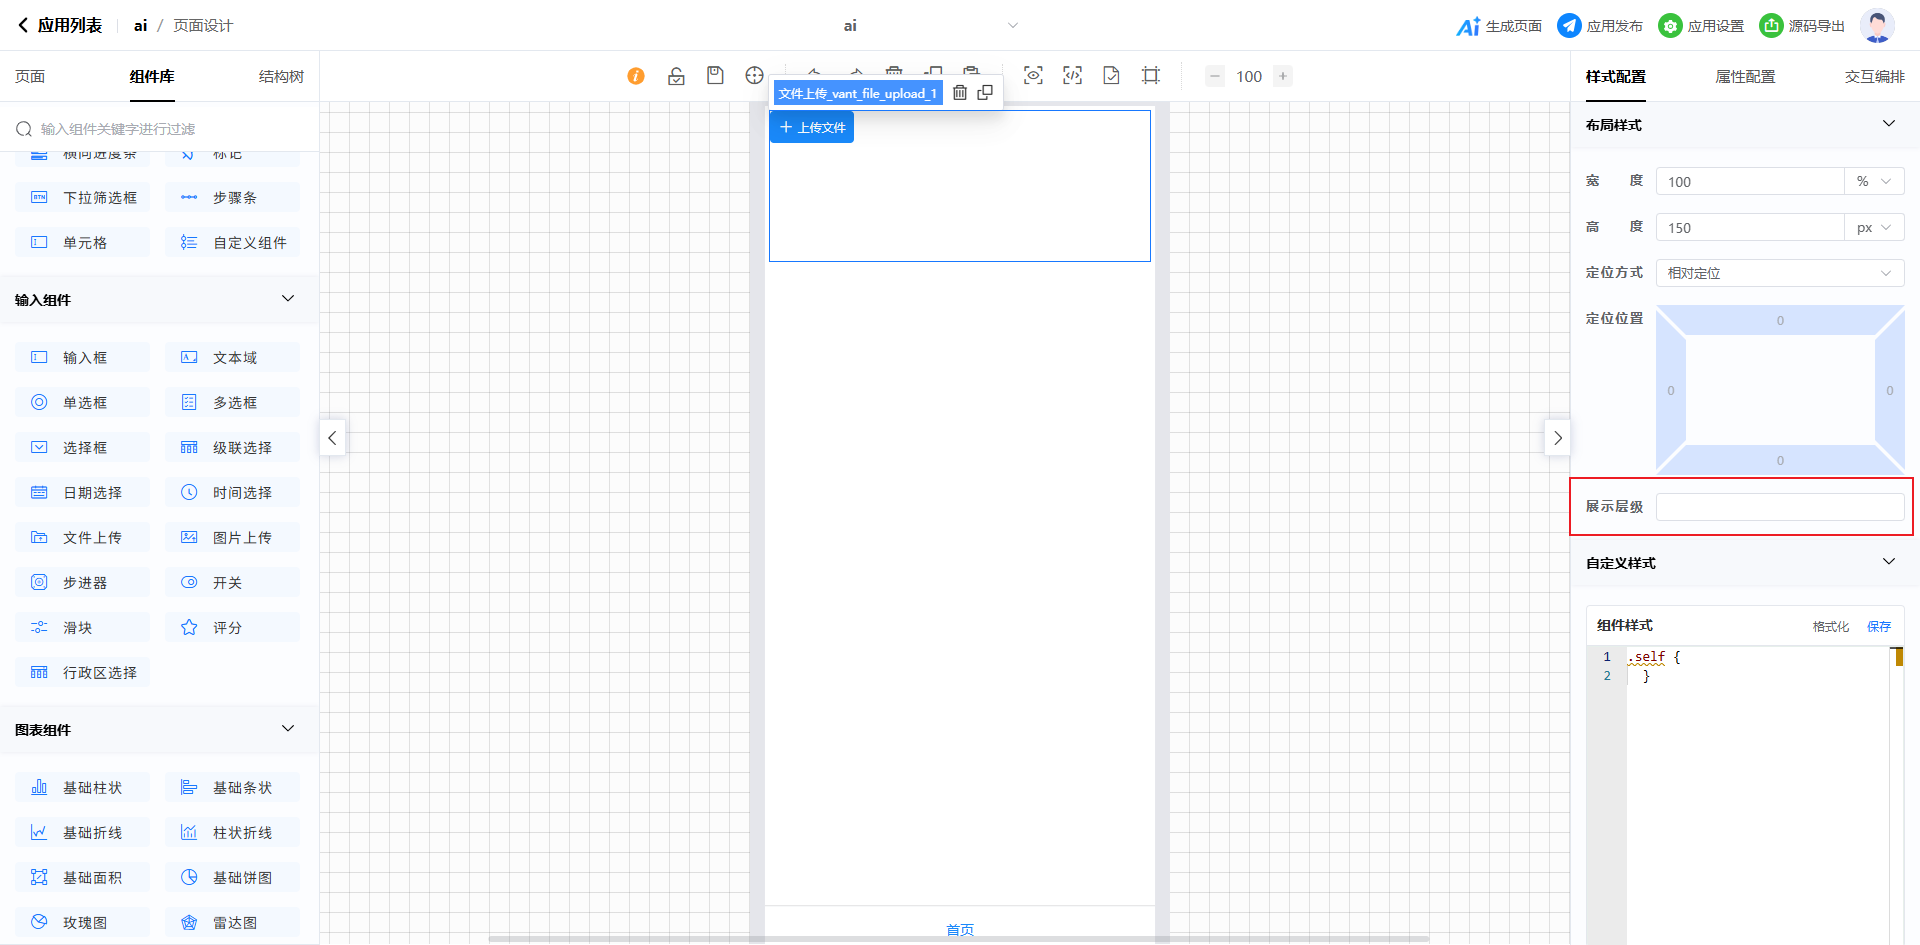
Task: Copy the selected file upload component
Action: click(x=985, y=93)
